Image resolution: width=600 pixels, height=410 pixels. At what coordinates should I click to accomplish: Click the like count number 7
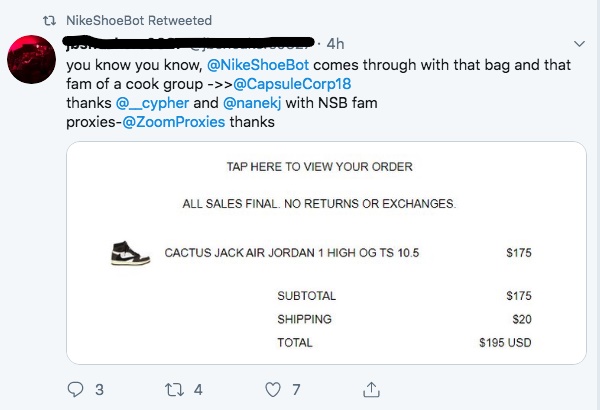tap(296, 390)
